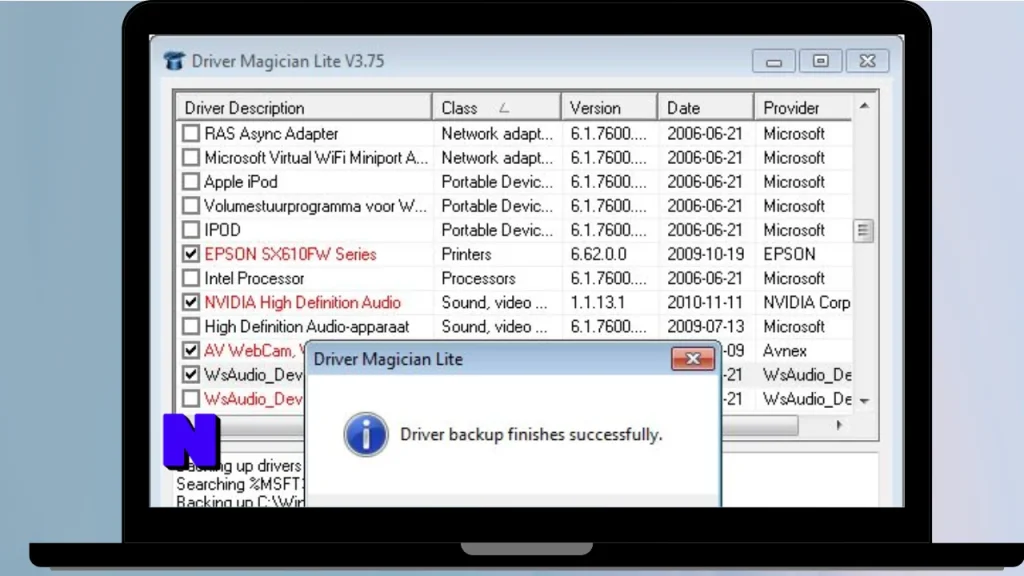Viewport: 1024px width, 576px height.
Task: Click date 2009-07-13 cell
Action: (x=705, y=327)
